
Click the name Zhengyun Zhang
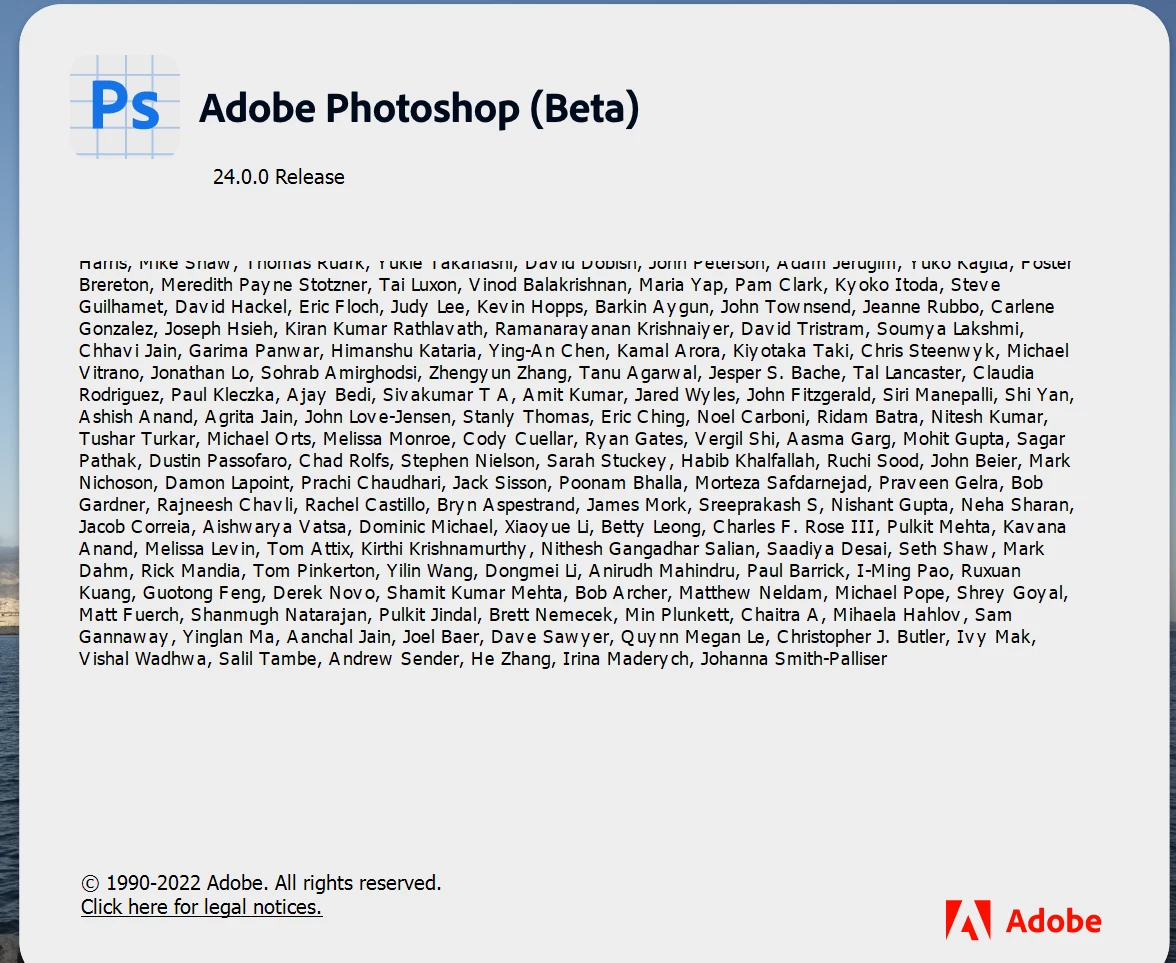(498, 373)
